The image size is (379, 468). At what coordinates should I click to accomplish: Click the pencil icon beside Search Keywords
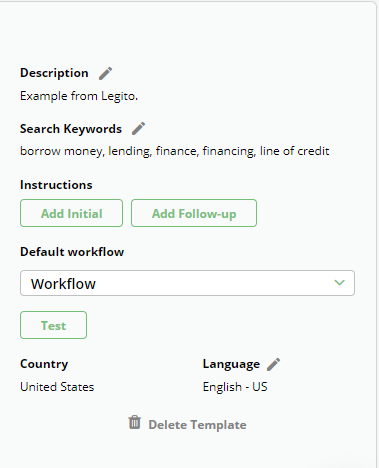pos(138,129)
